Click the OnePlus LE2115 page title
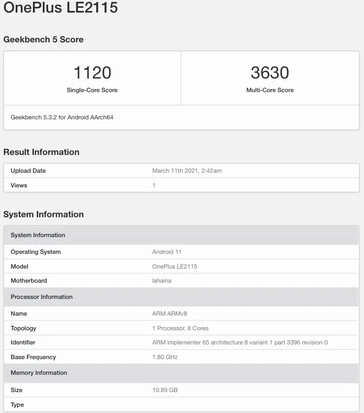 click(61, 7)
